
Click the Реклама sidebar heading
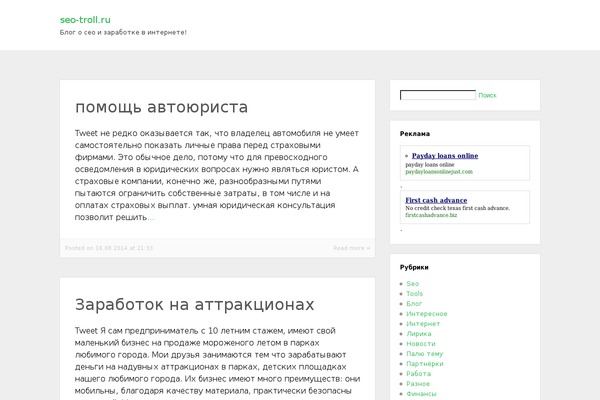415,134
